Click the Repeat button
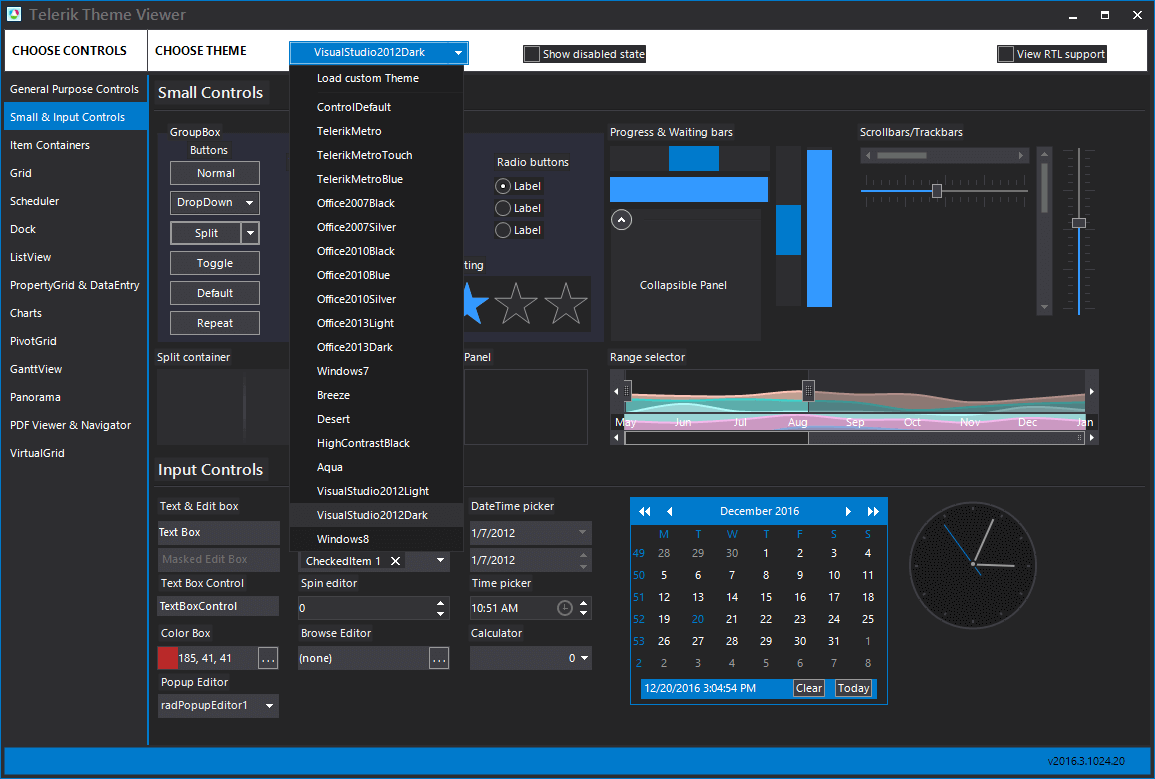1155x779 pixels. click(x=215, y=323)
